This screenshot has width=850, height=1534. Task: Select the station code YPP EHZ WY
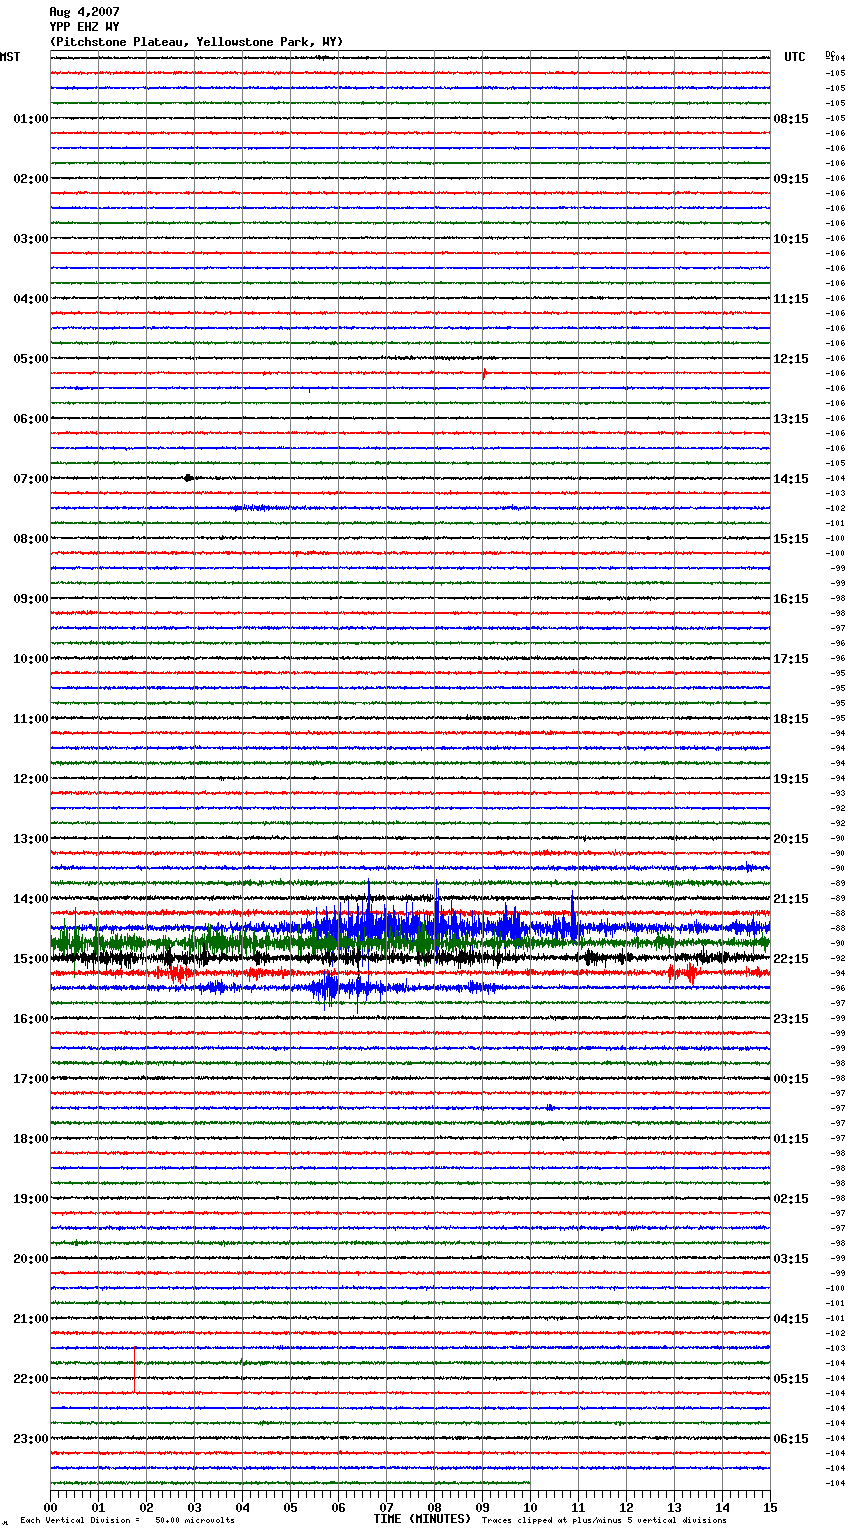coord(85,27)
